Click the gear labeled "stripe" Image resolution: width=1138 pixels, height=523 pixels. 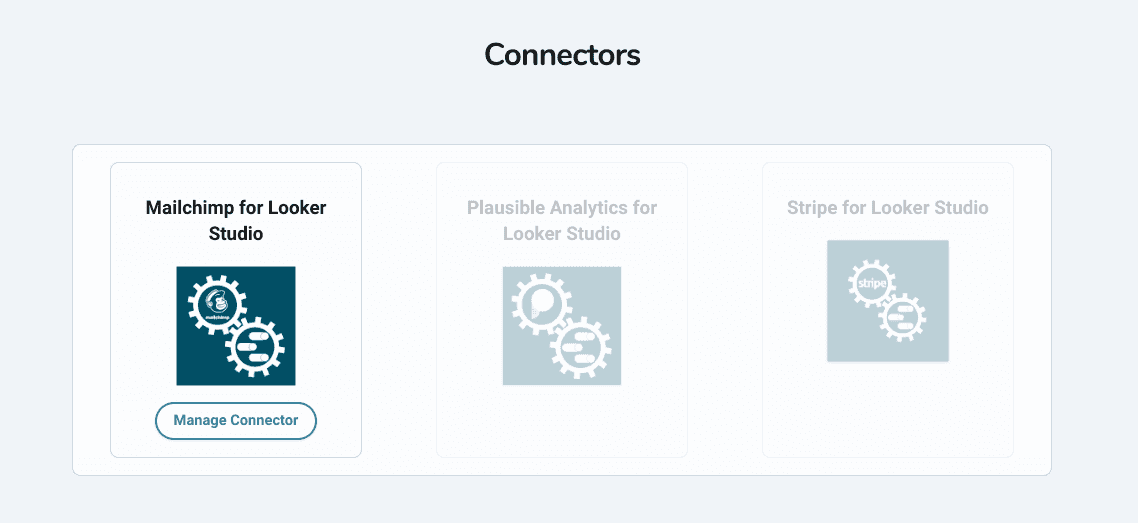(872, 283)
